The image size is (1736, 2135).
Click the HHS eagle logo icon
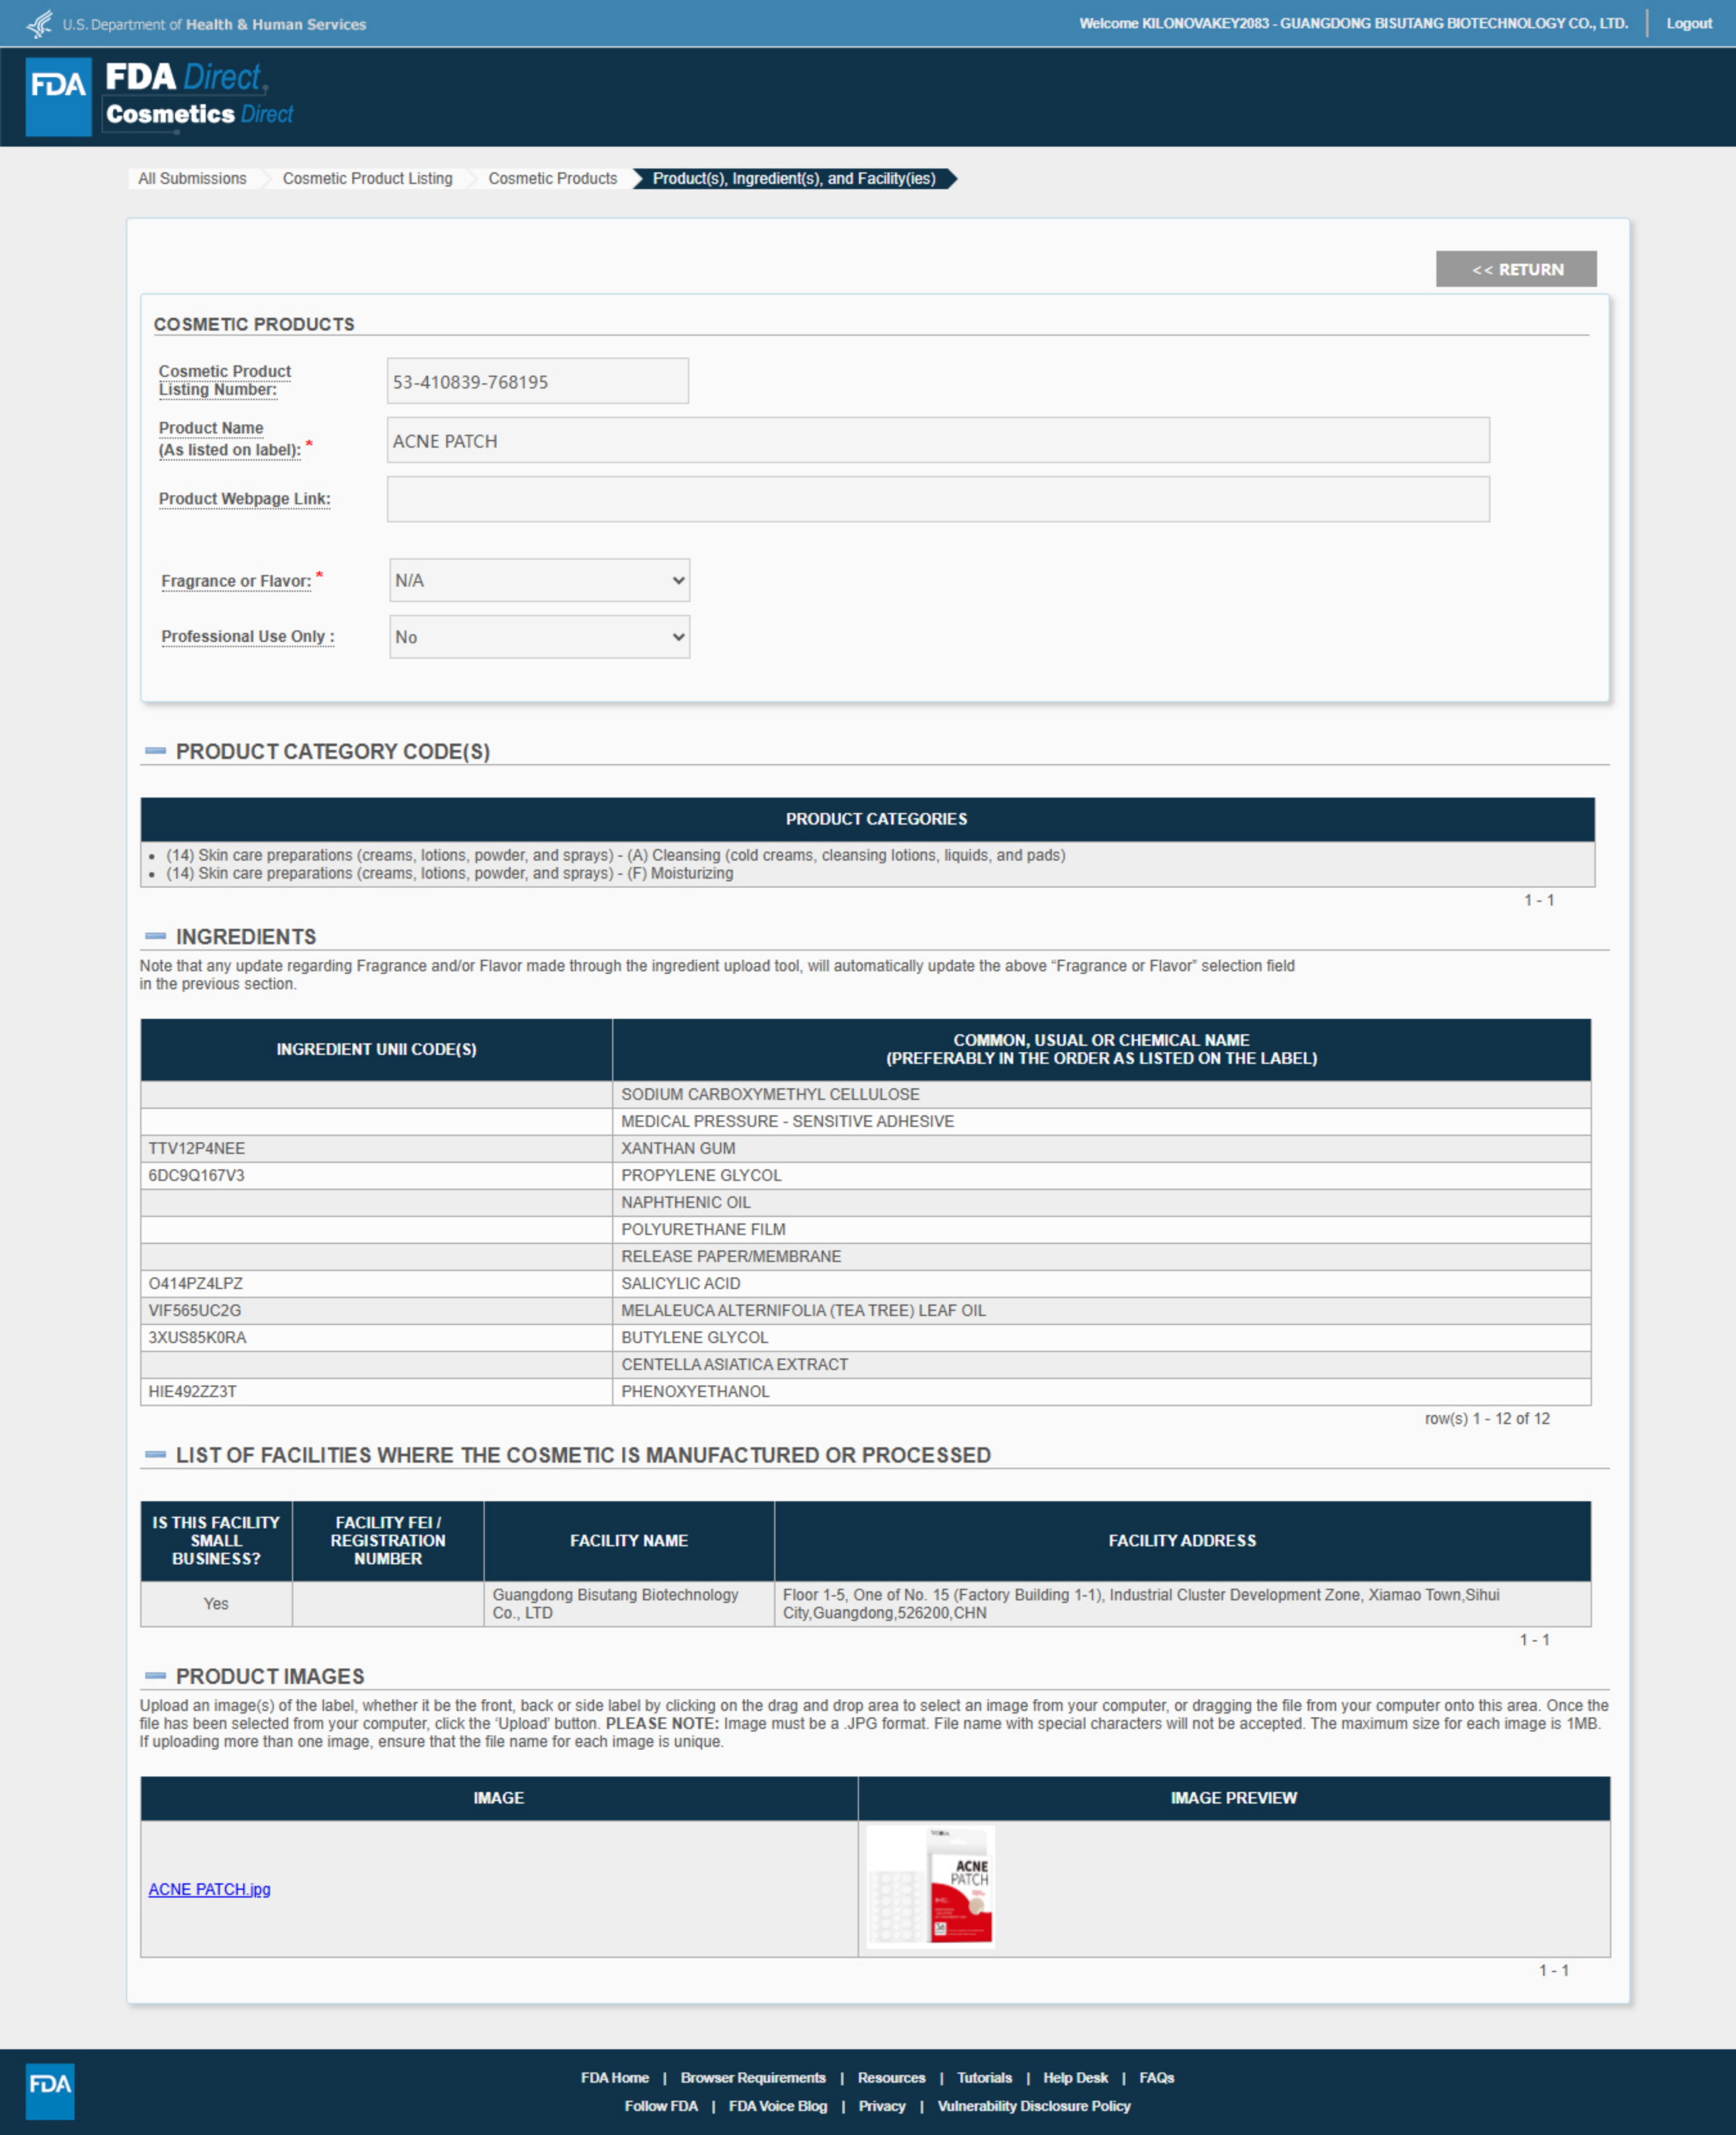coord(39,23)
